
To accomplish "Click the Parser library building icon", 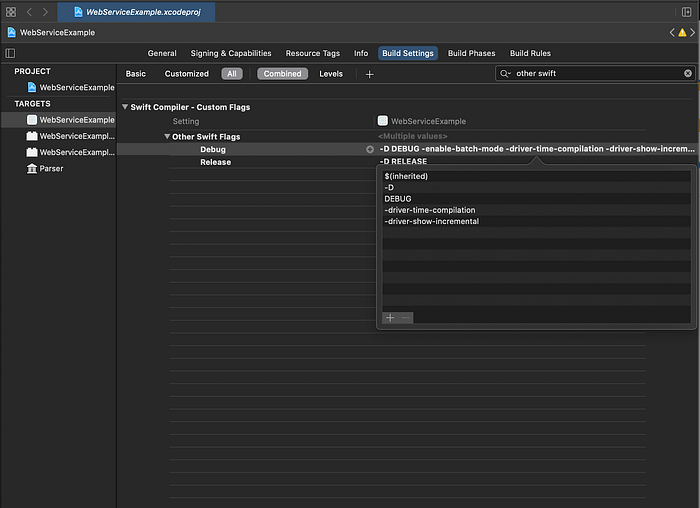I will click(32, 169).
